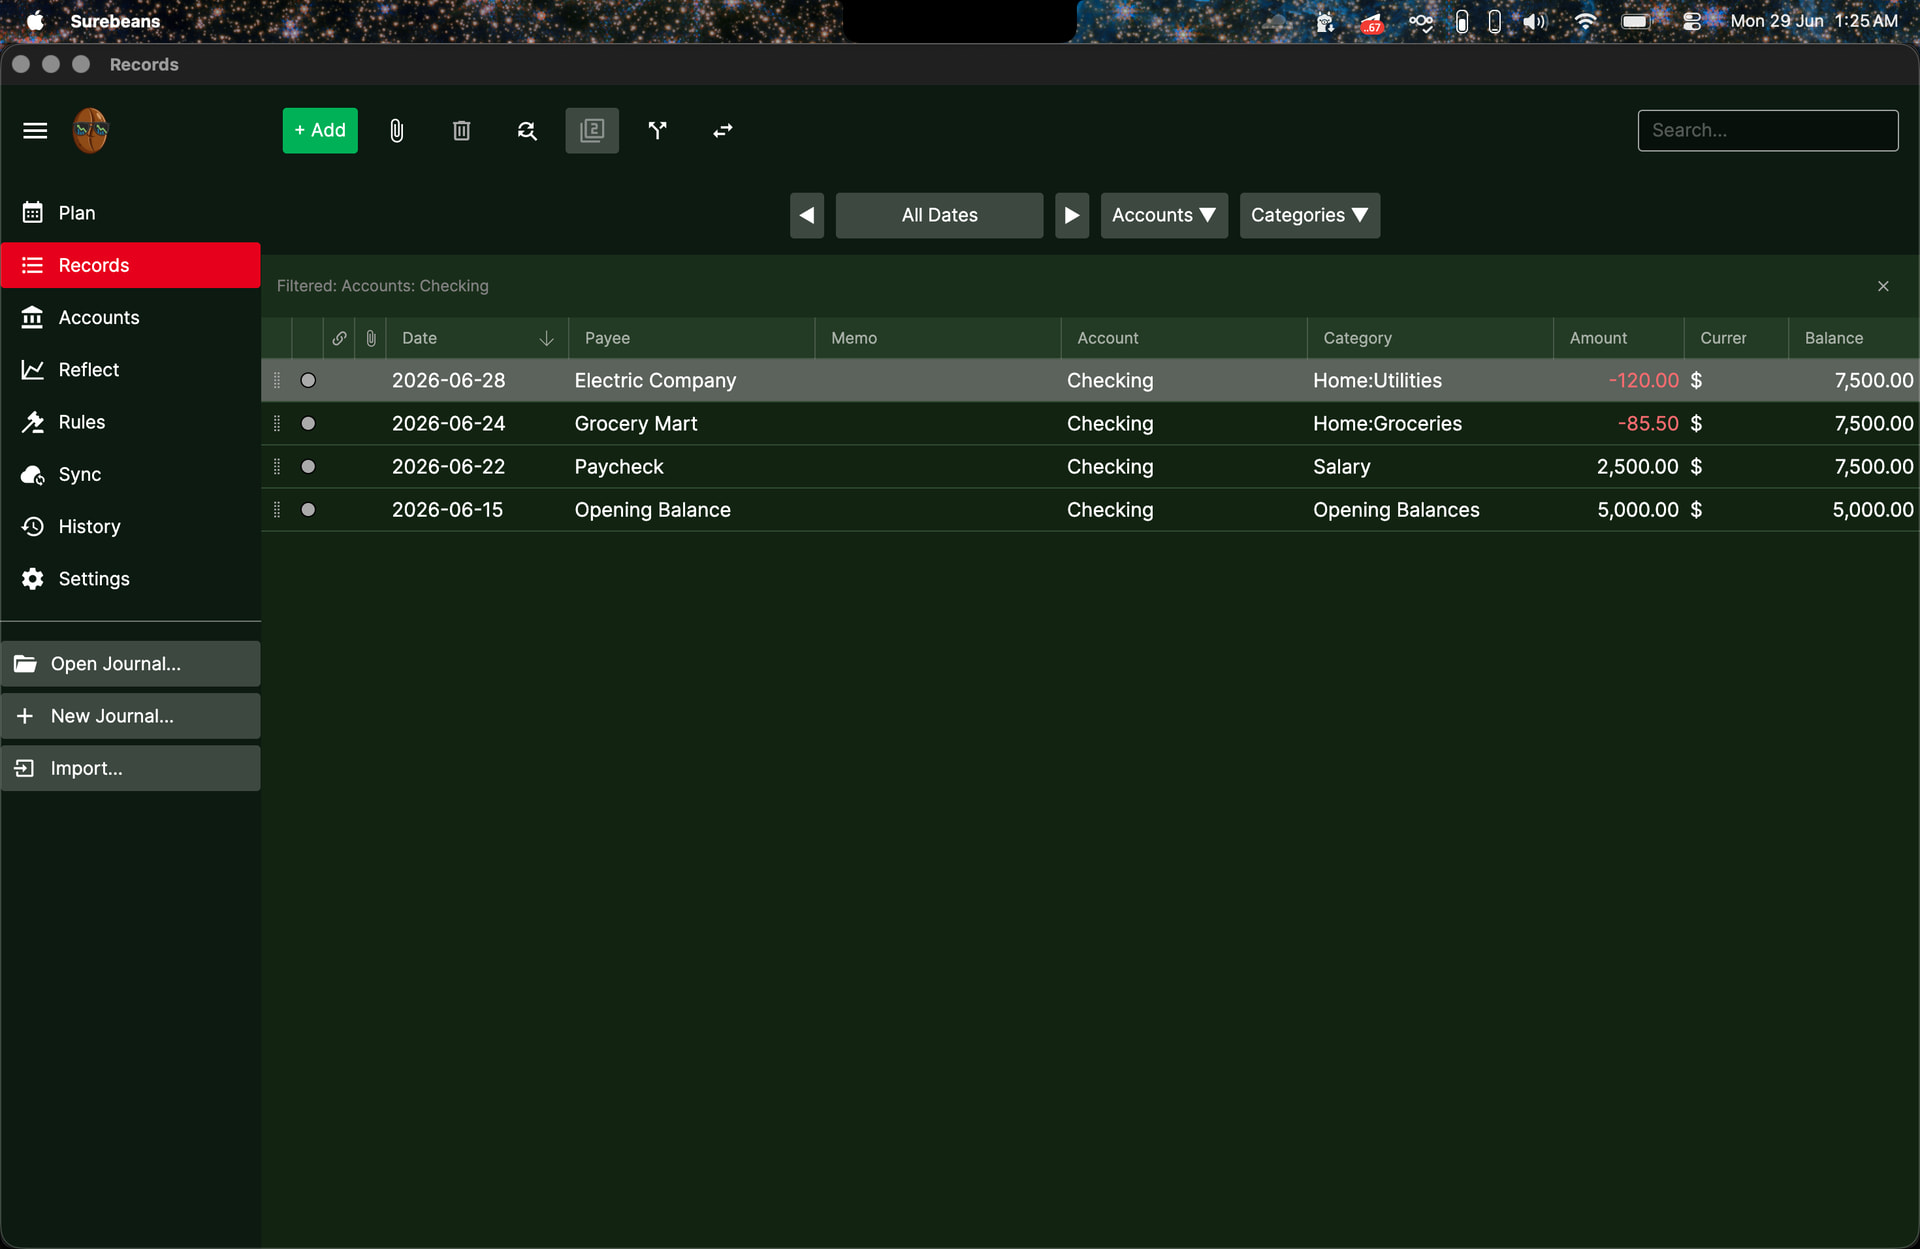Click the Search input field
This screenshot has height=1249, width=1920.
coord(1767,131)
